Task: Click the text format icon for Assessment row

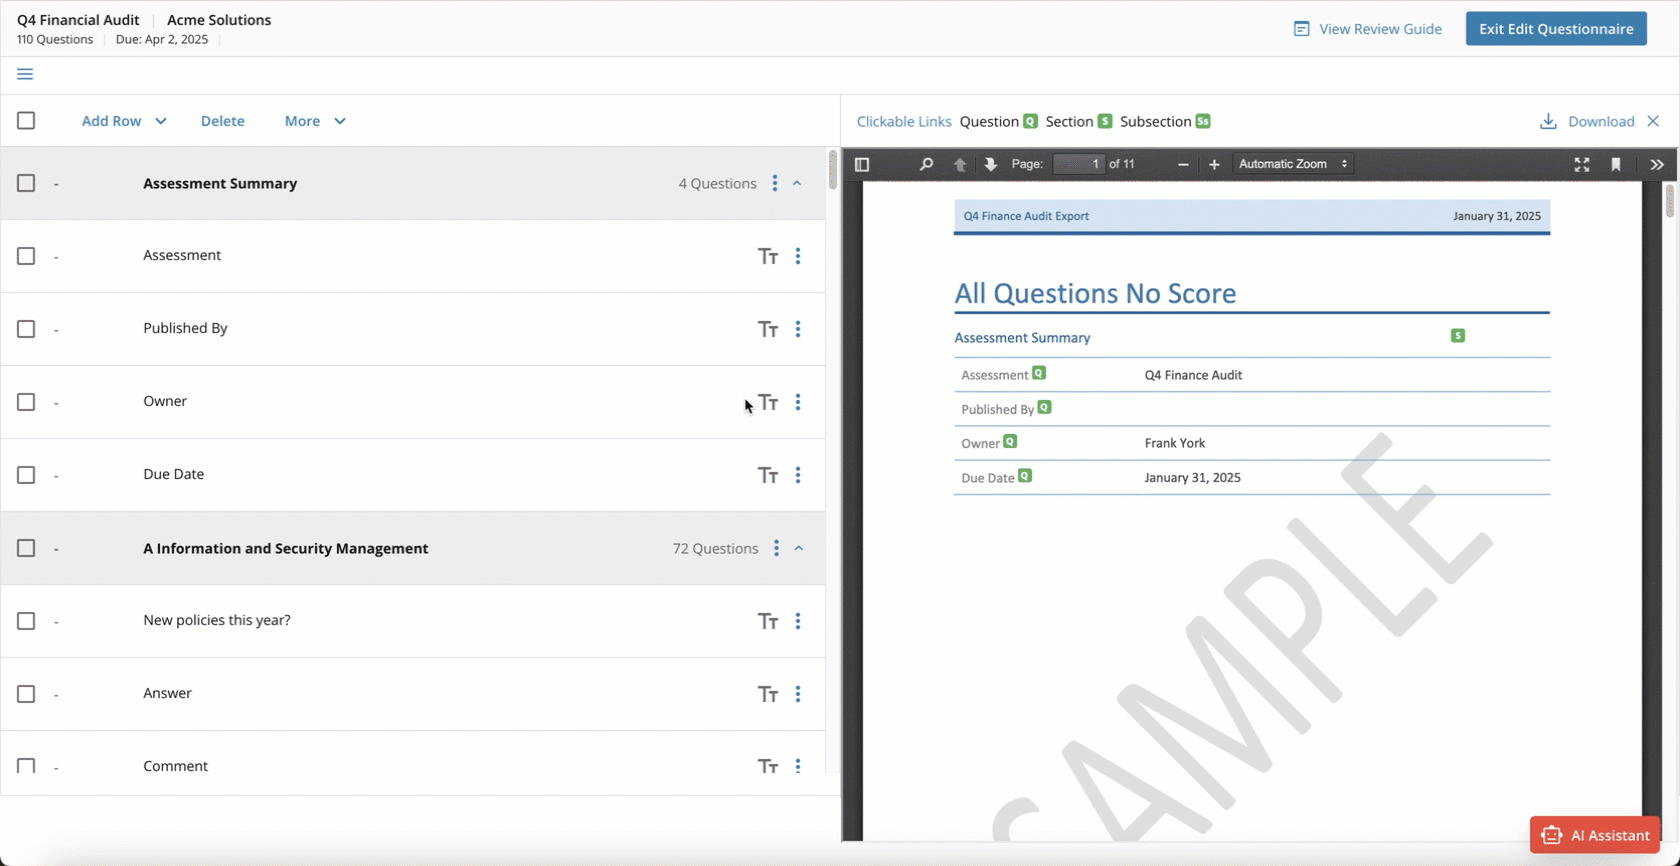Action: [768, 256]
